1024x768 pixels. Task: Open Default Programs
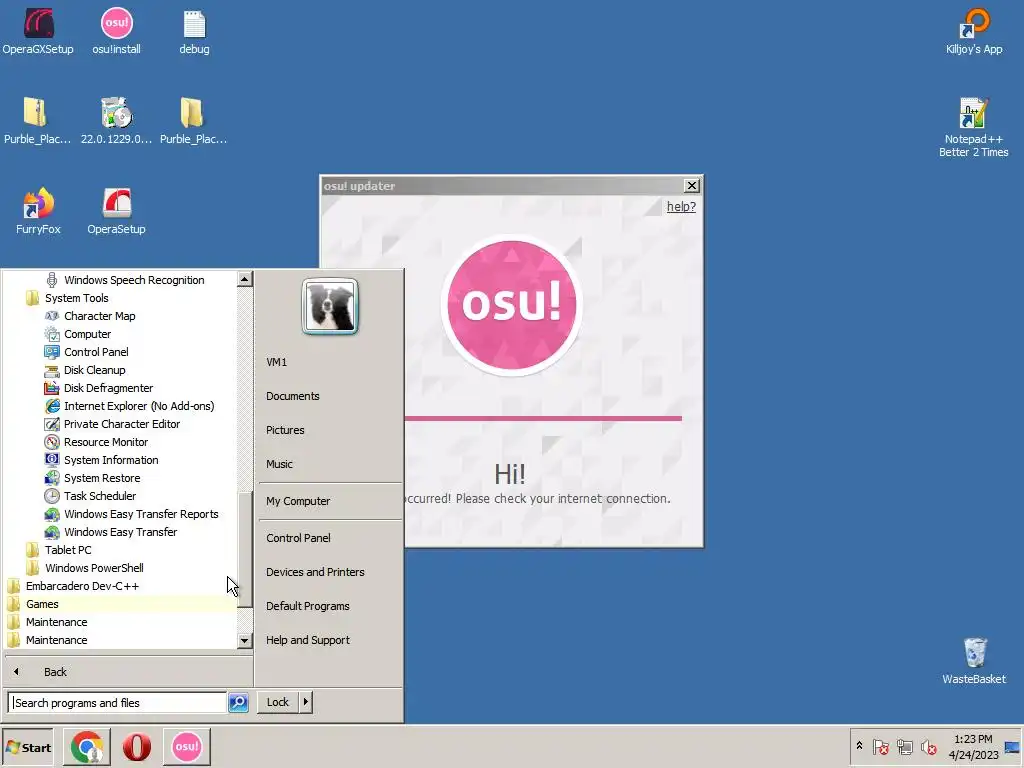308,606
